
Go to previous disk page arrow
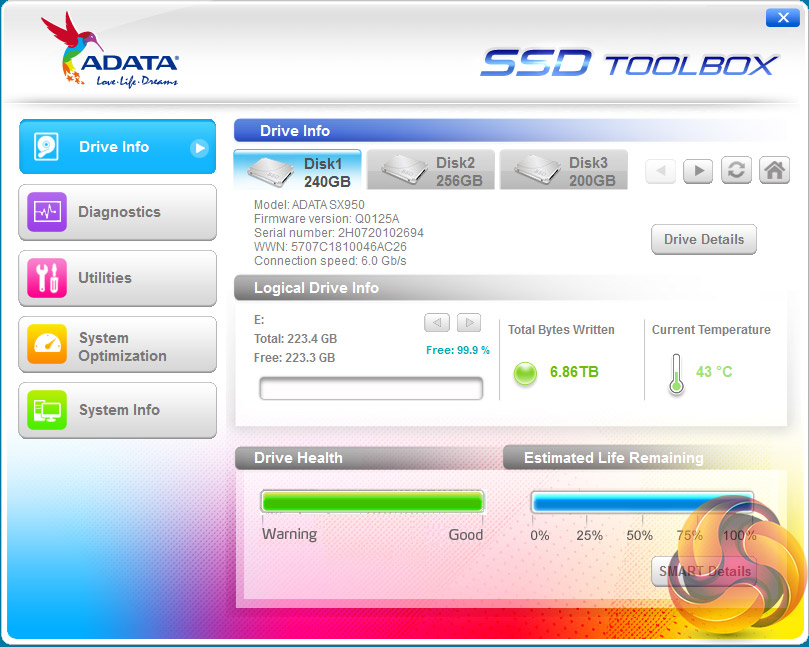click(661, 170)
